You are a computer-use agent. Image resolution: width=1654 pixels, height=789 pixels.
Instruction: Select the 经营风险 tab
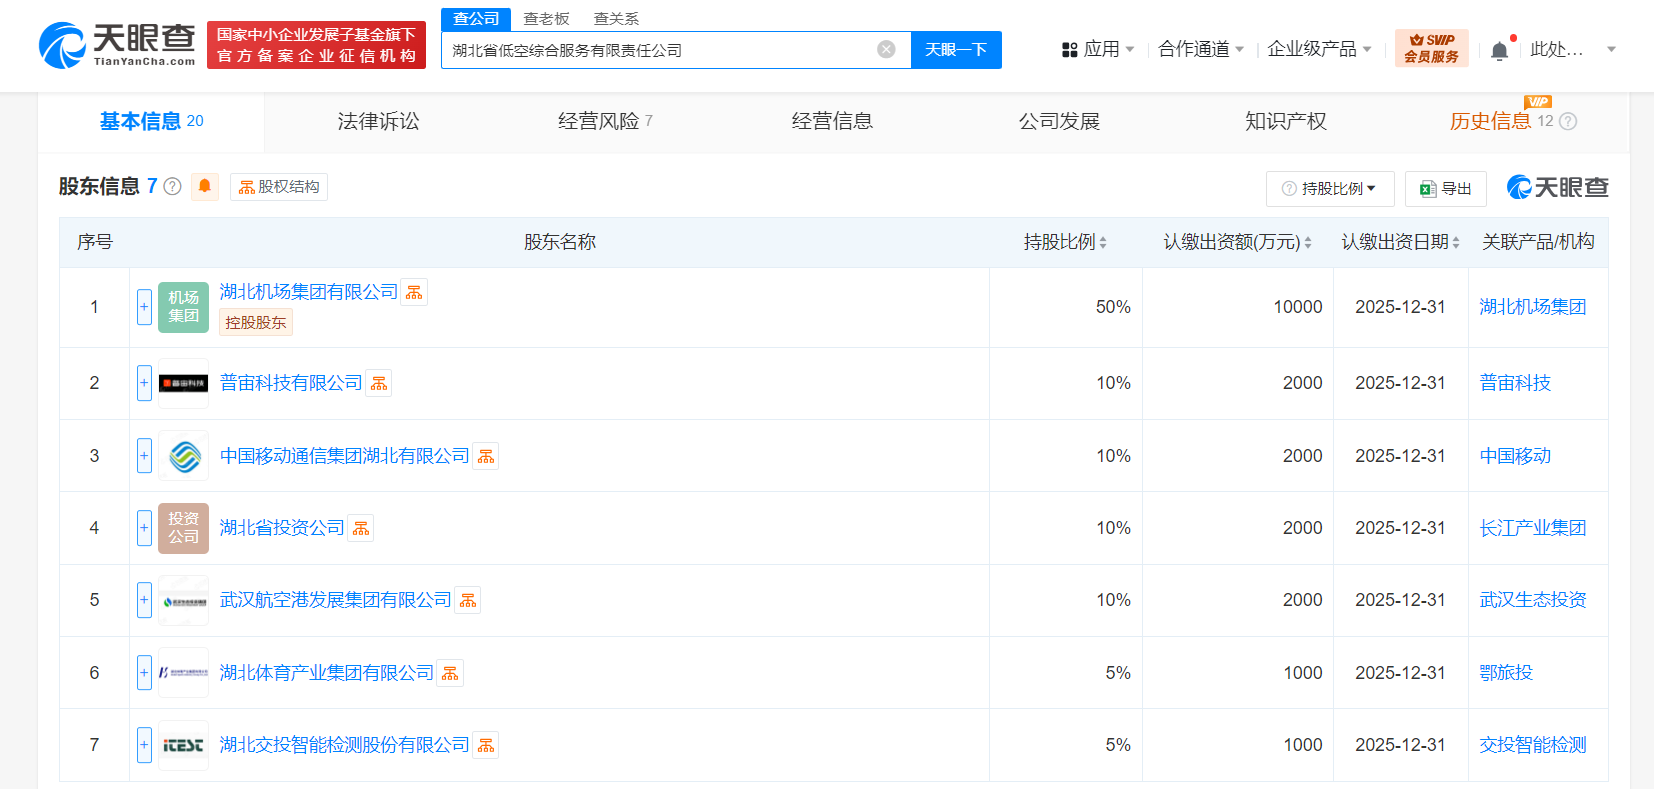605,122
